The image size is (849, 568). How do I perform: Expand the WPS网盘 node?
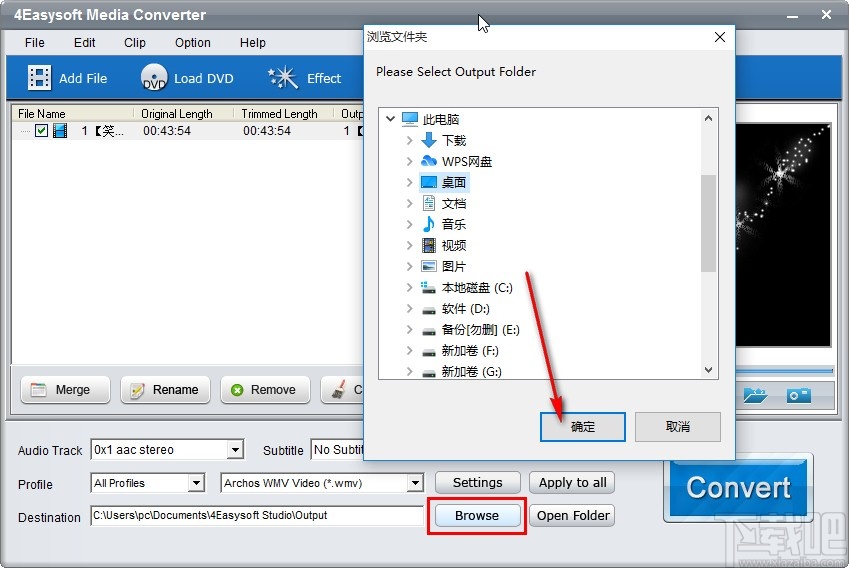point(409,161)
